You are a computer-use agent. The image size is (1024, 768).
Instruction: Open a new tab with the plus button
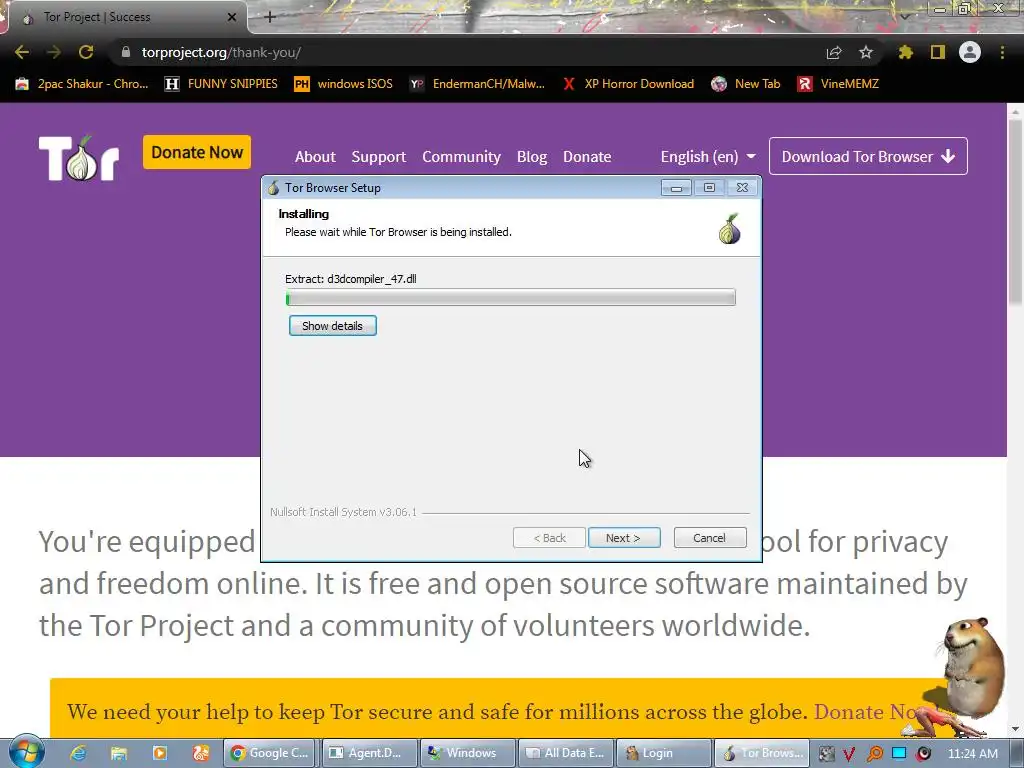click(x=270, y=17)
